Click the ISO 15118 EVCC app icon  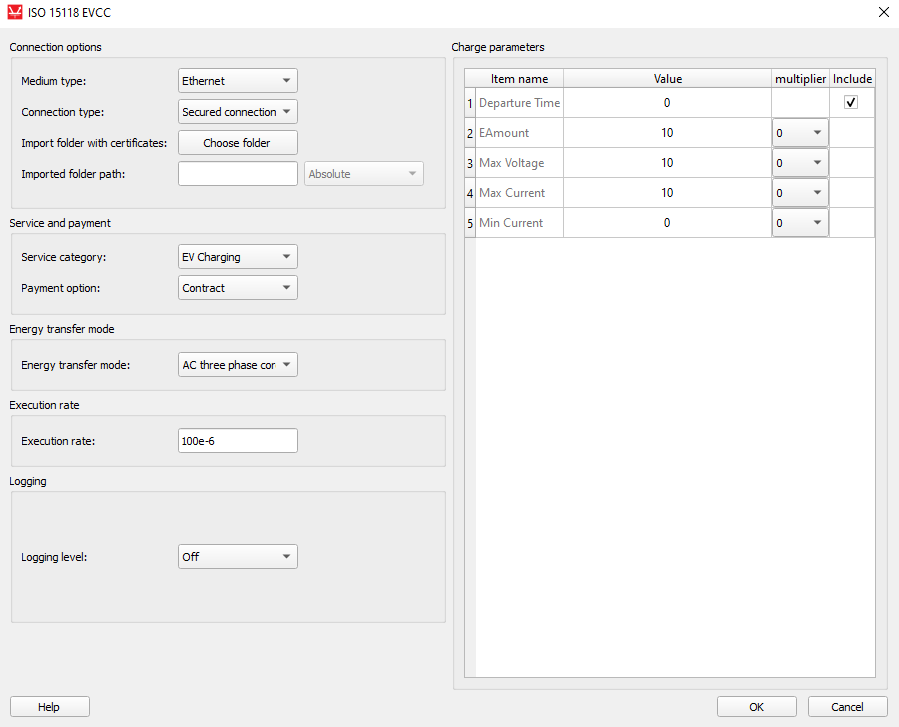(15, 12)
